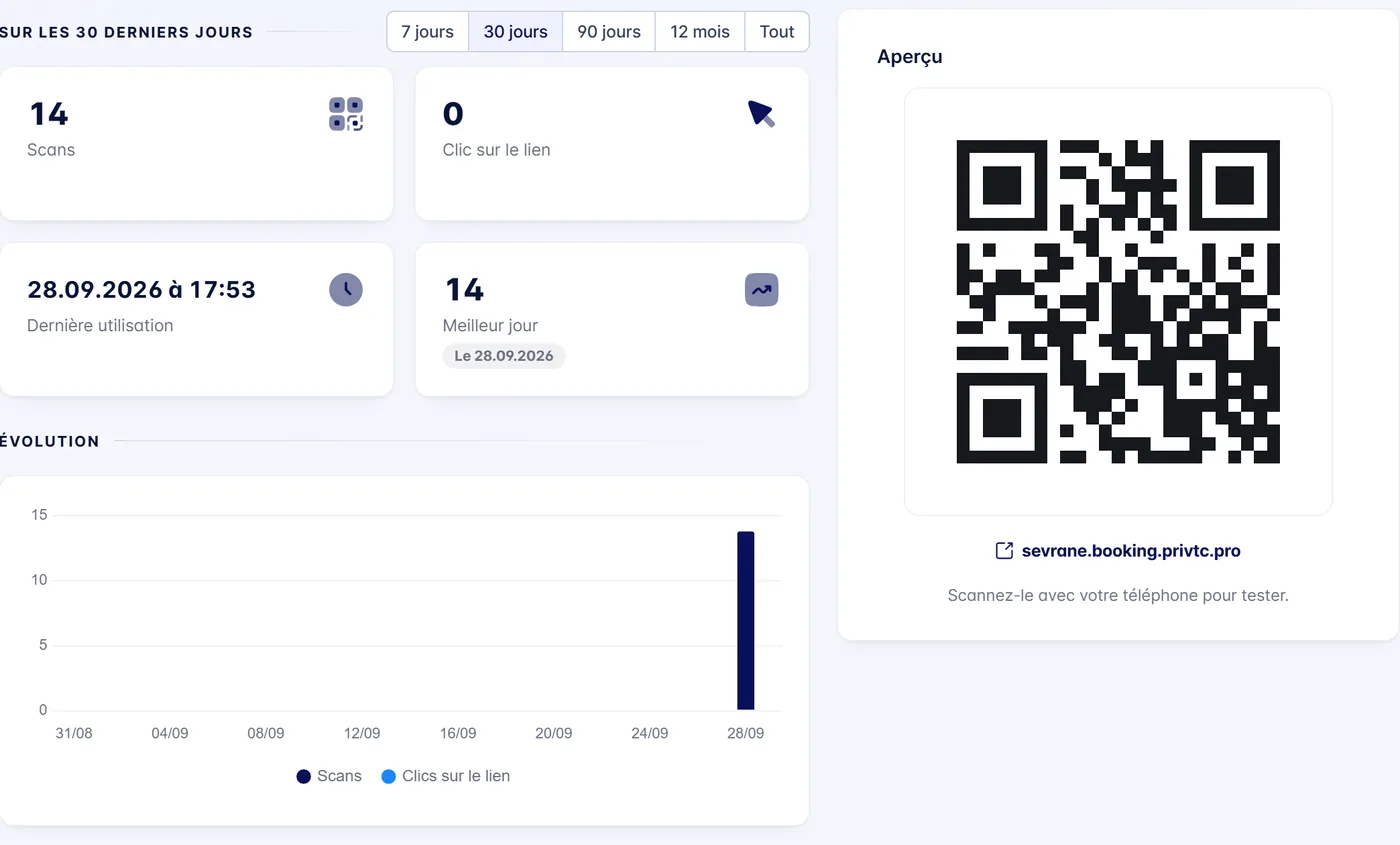Viewport: 1400px width, 845px height.
Task: Click the external link icon beside sevrane.booking.privtc.pro
Action: [1004, 551]
